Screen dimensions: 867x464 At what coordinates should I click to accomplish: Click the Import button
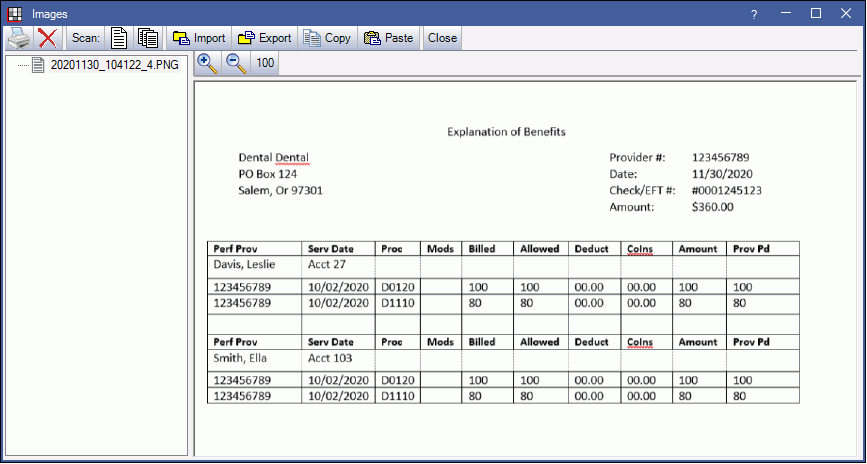199,38
